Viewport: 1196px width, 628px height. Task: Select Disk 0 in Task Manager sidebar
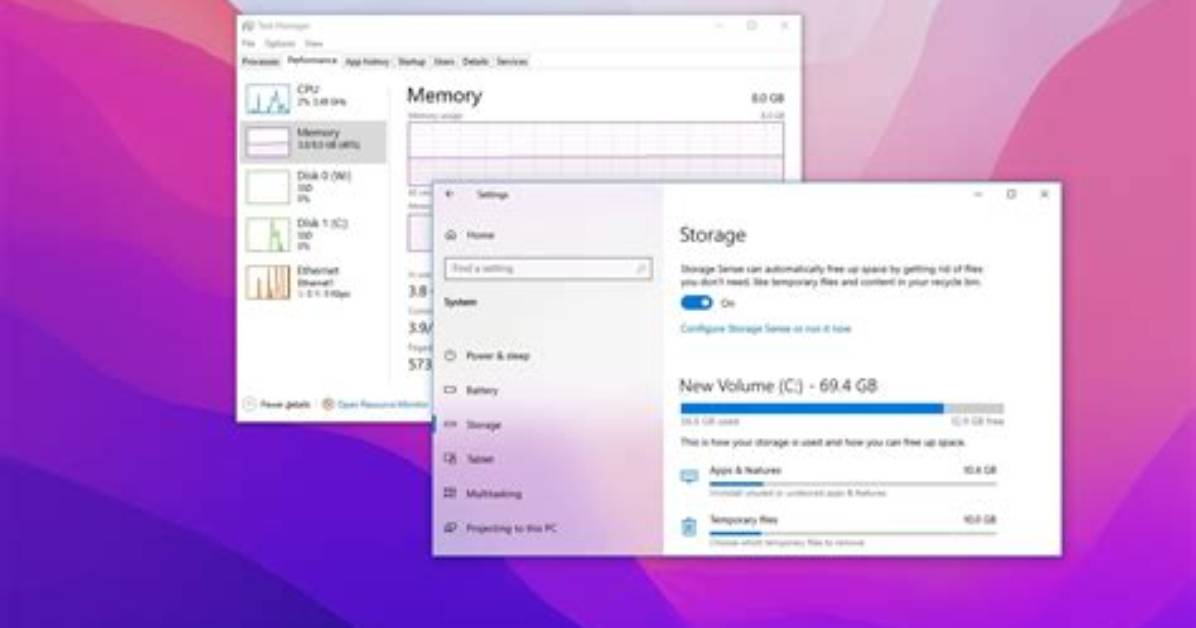point(313,187)
